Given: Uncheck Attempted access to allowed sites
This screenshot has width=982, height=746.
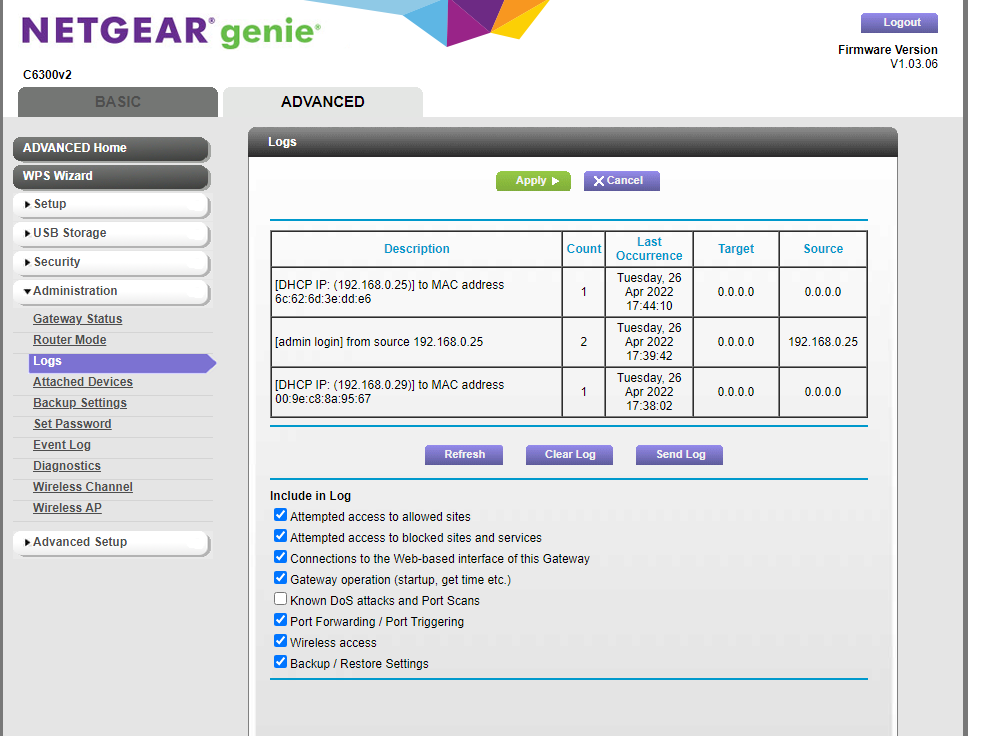Looking at the screenshot, I should coord(280,514).
